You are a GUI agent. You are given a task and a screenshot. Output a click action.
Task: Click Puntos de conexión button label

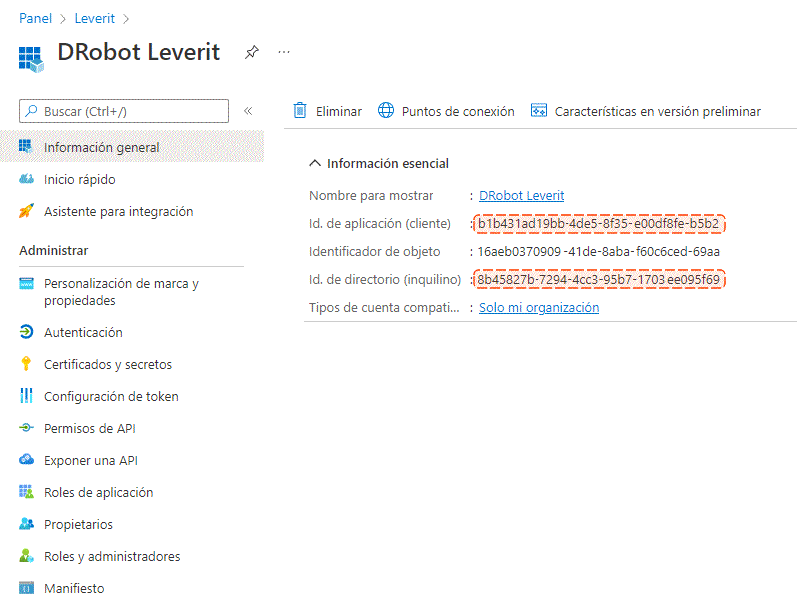[458, 111]
